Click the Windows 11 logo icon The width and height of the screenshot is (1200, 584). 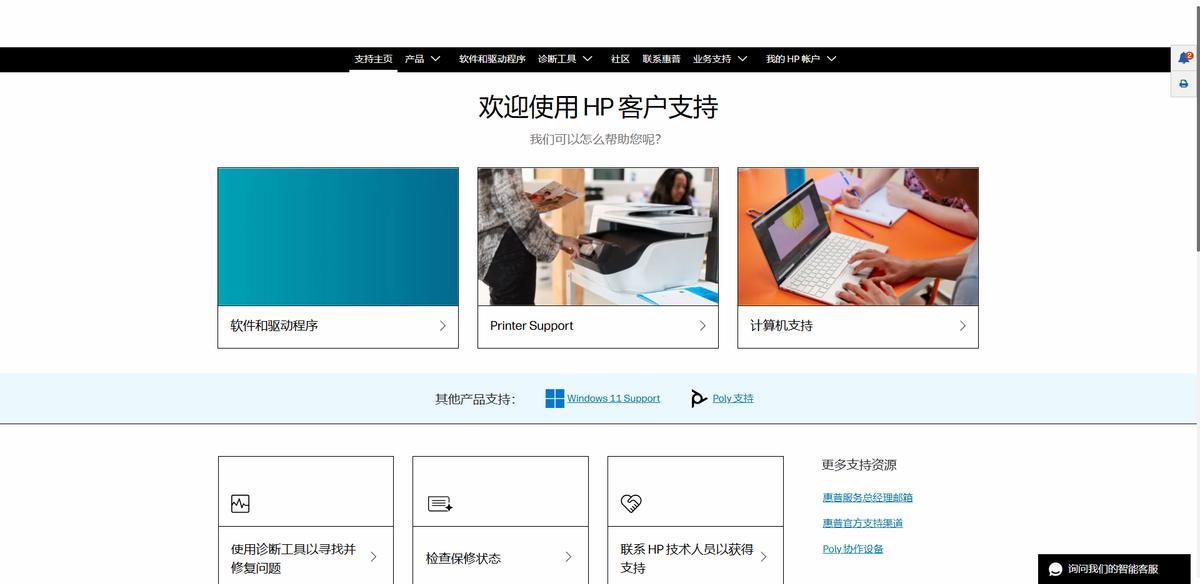pyautogui.click(x=554, y=398)
